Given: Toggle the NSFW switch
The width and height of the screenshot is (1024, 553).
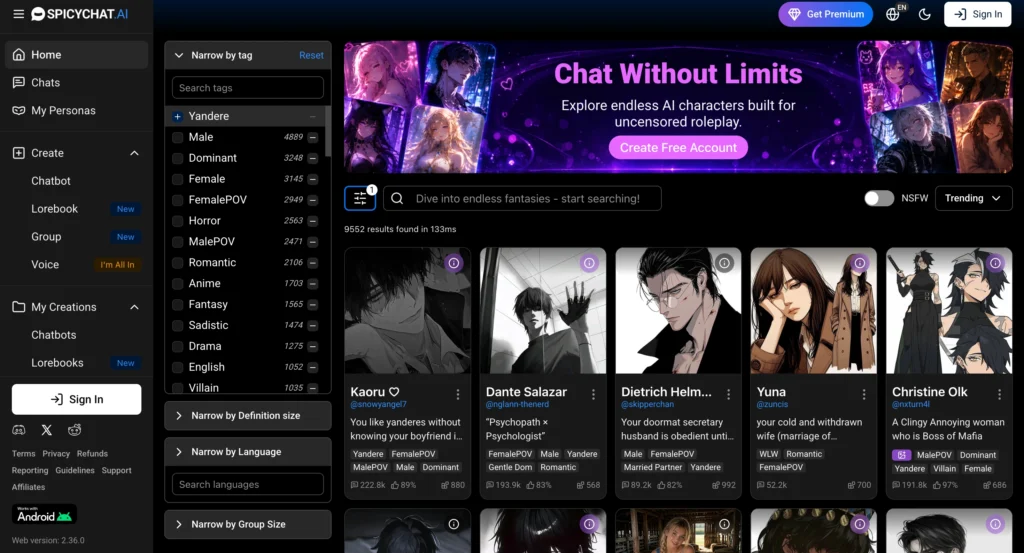Looking at the screenshot, I should [x=879, y=198].
